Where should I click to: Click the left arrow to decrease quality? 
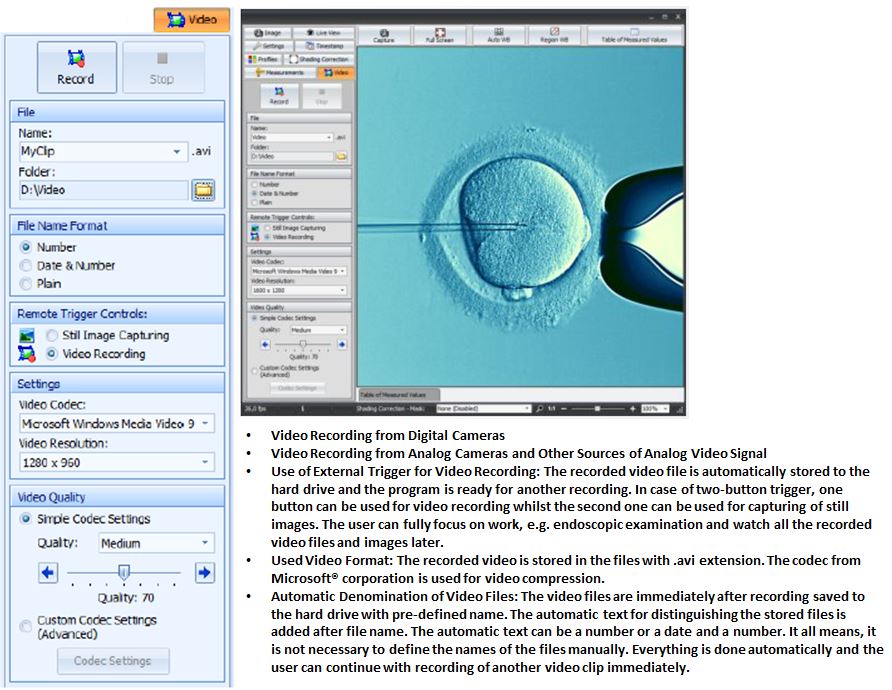[47, 573]
